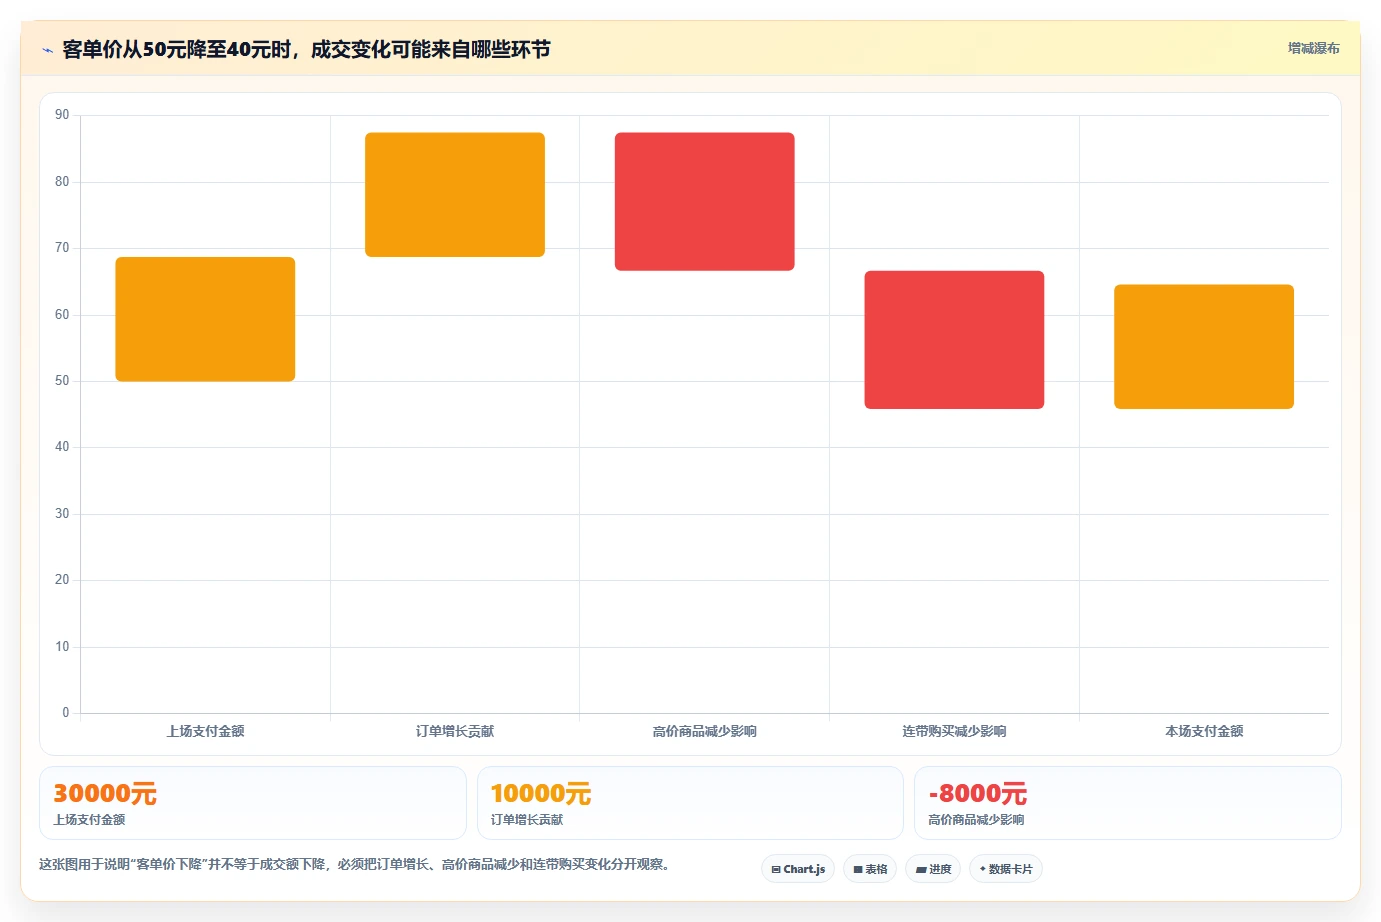Click the x-axis label 上场支付金额
The image size is (1381, 922).
click(205, 731)
